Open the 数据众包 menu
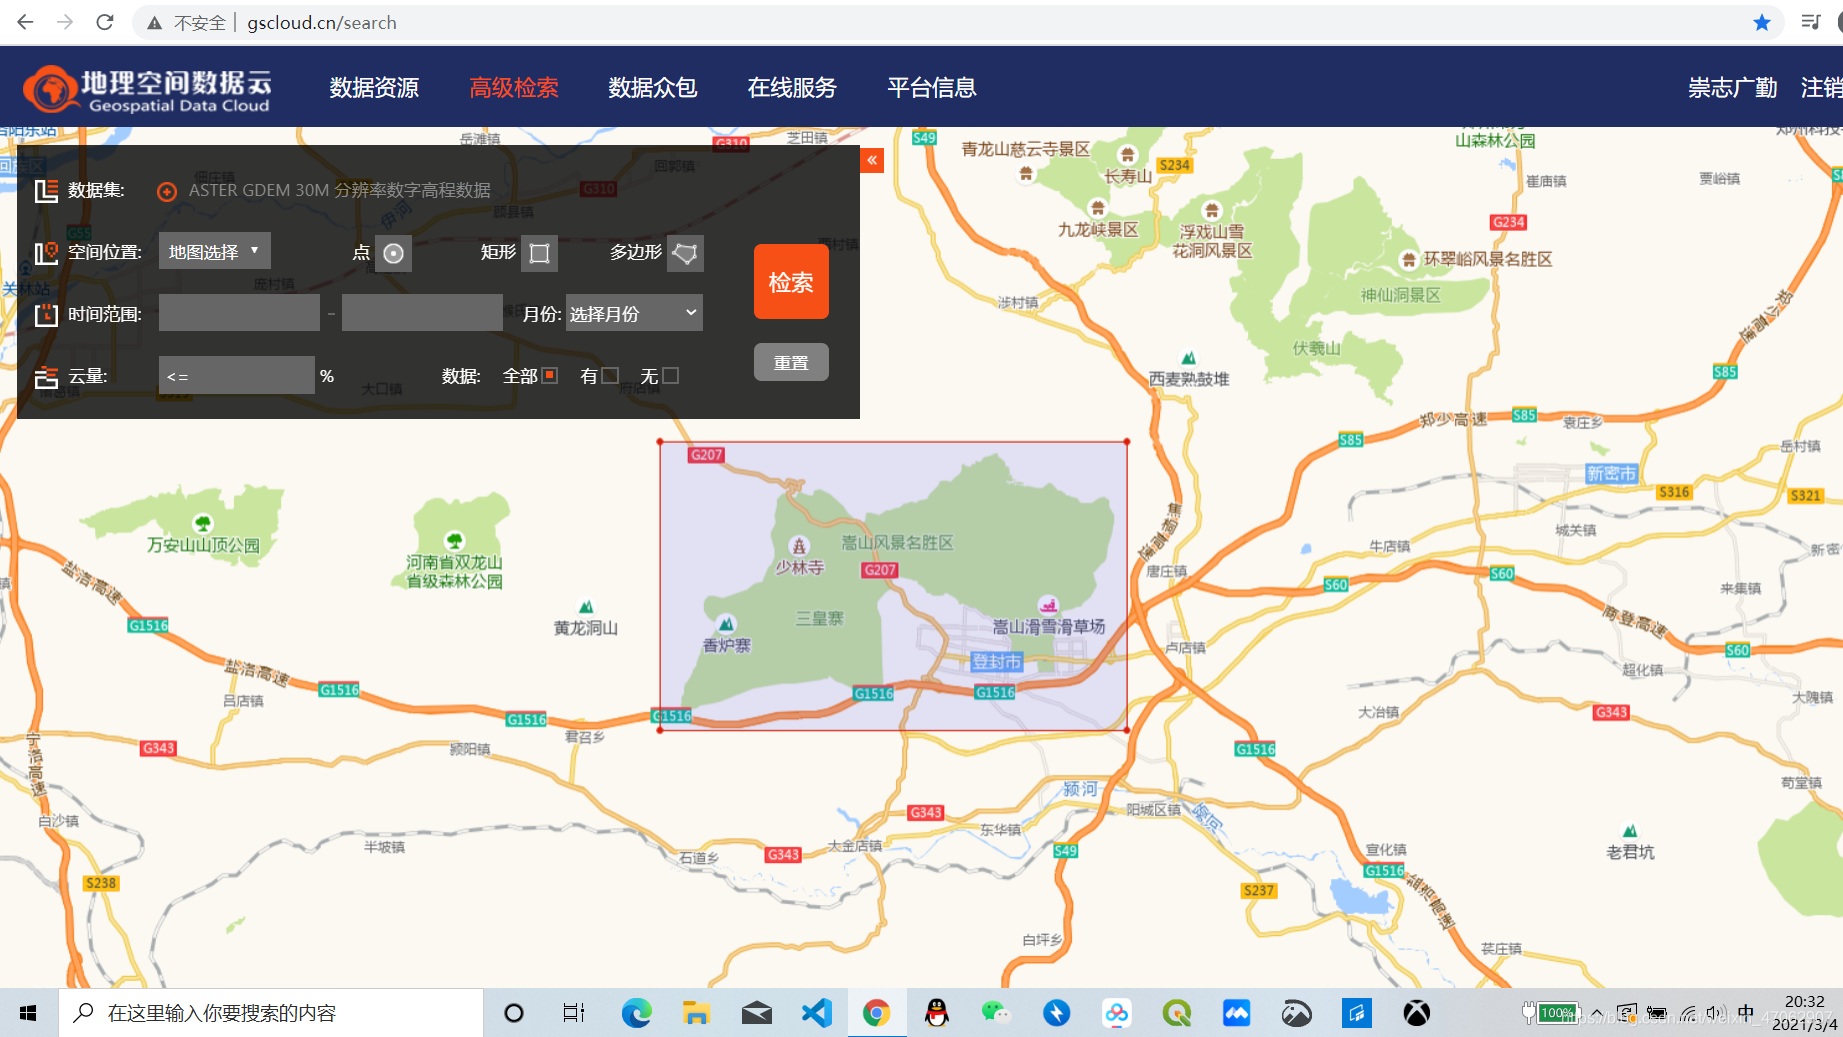 pos(653,88)
